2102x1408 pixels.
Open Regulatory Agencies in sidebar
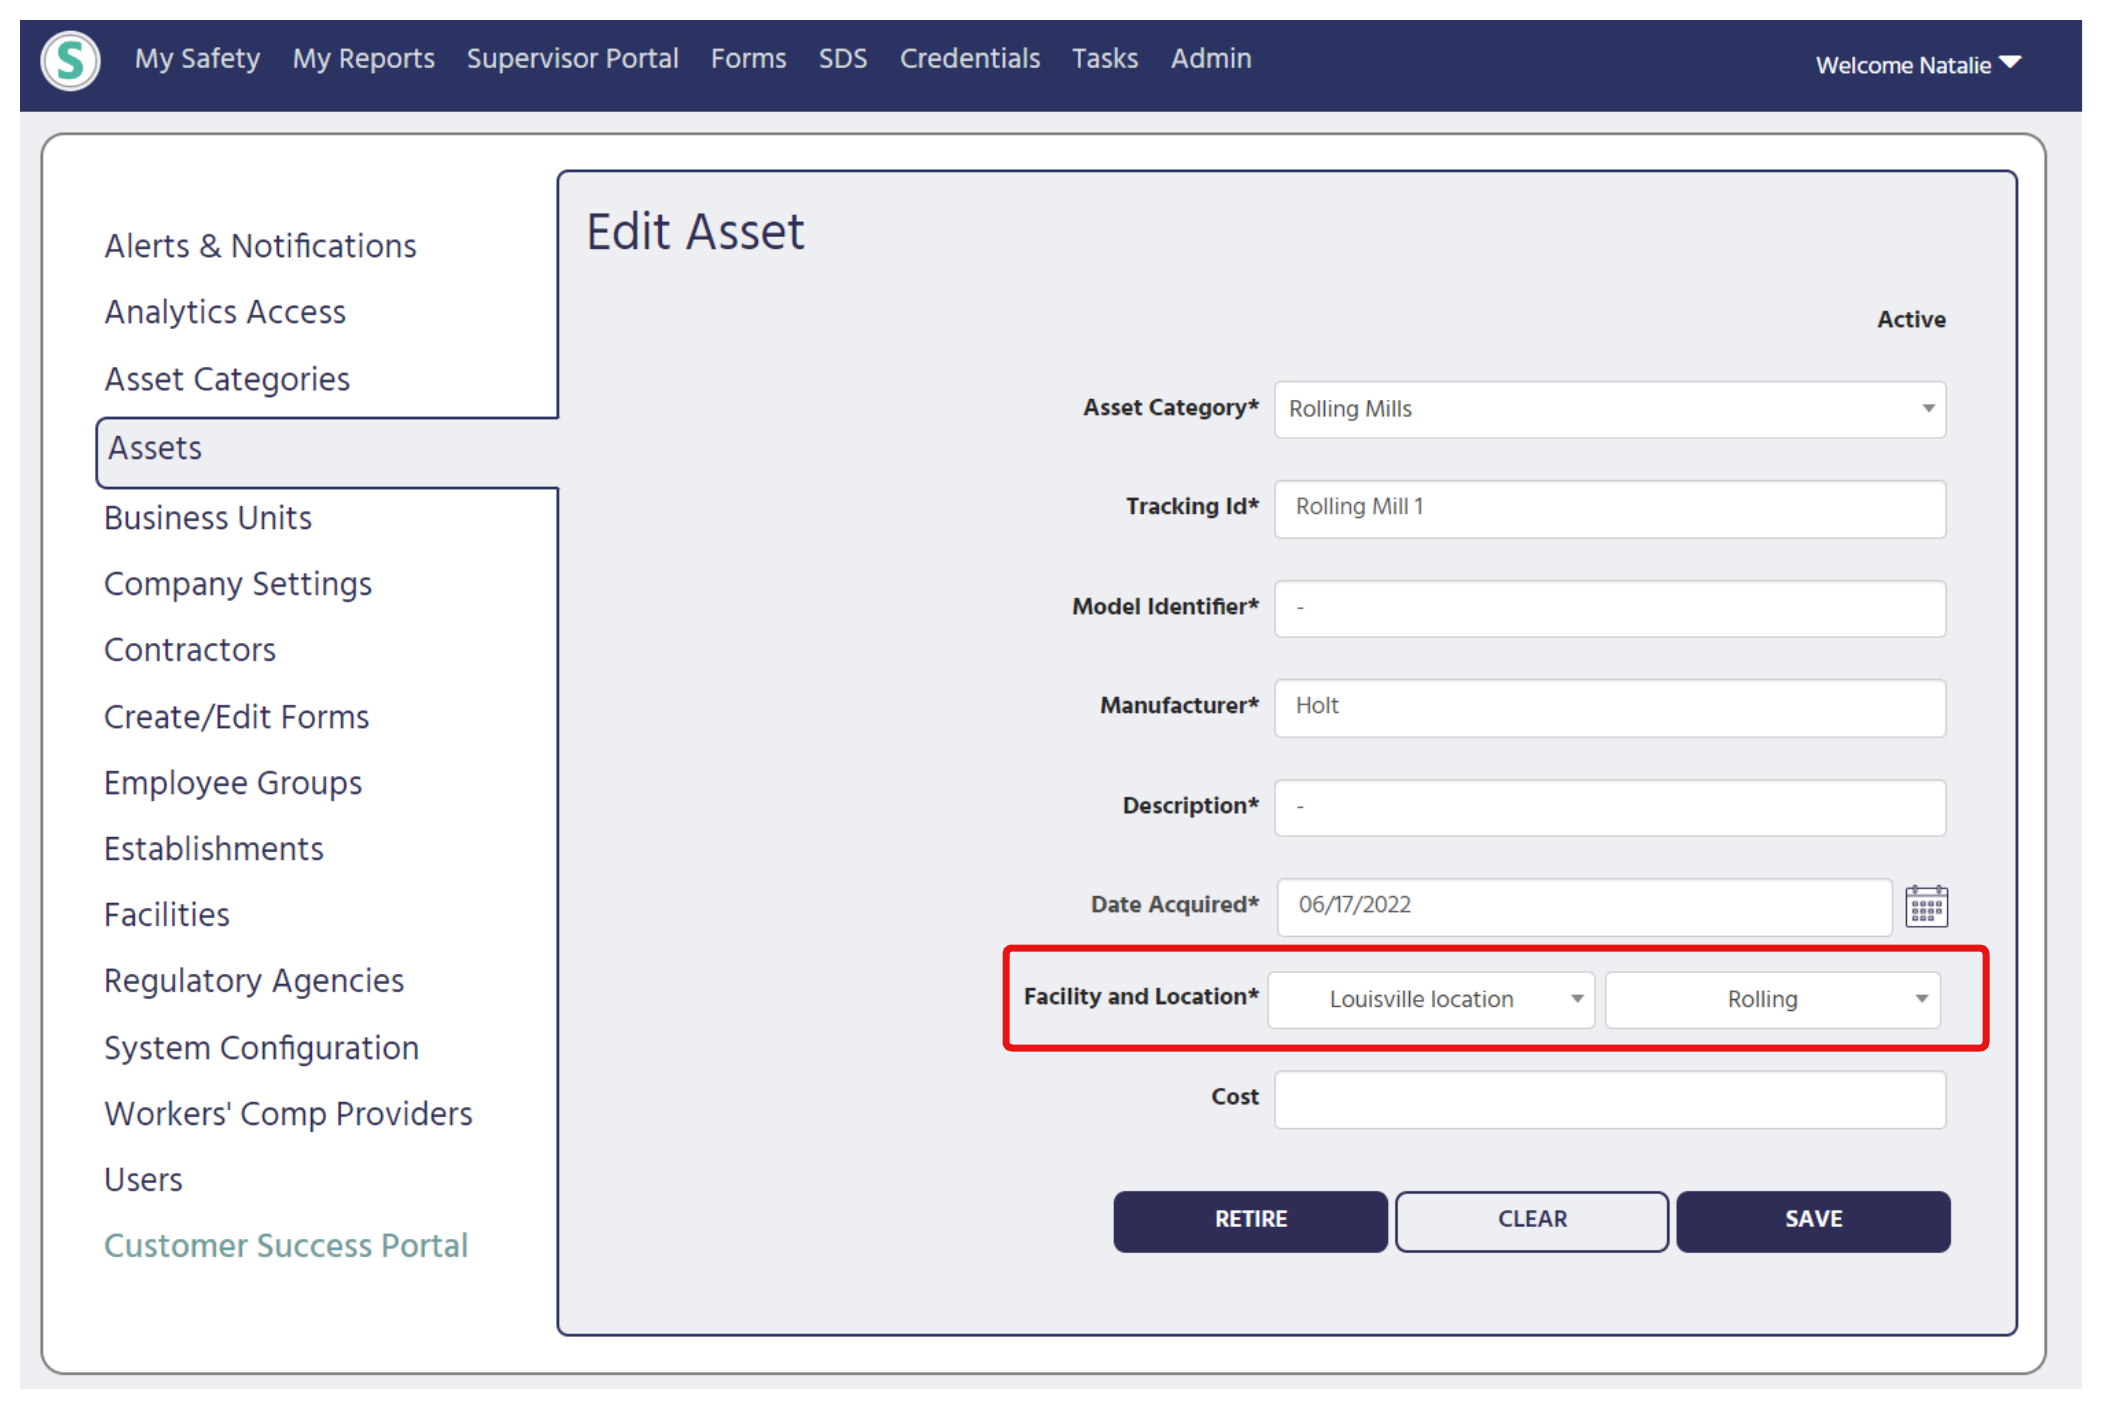(x=254, y=981)
